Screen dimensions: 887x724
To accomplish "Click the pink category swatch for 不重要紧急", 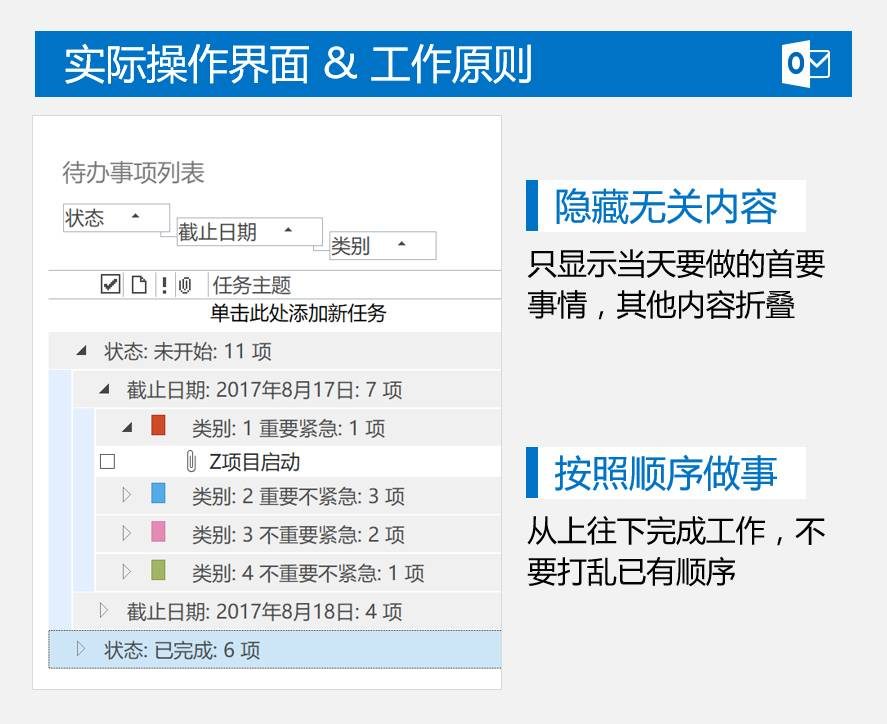I will [x=158, y=531].
